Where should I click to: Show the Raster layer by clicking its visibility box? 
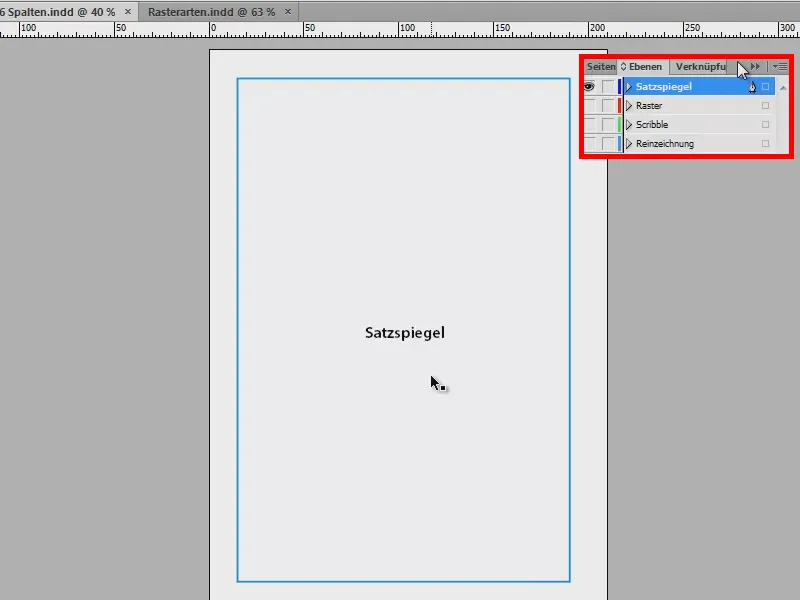click(x=589, y=105)
